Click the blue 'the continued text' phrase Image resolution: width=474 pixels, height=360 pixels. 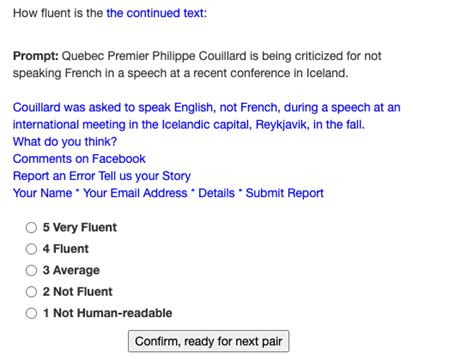point(155,13)
